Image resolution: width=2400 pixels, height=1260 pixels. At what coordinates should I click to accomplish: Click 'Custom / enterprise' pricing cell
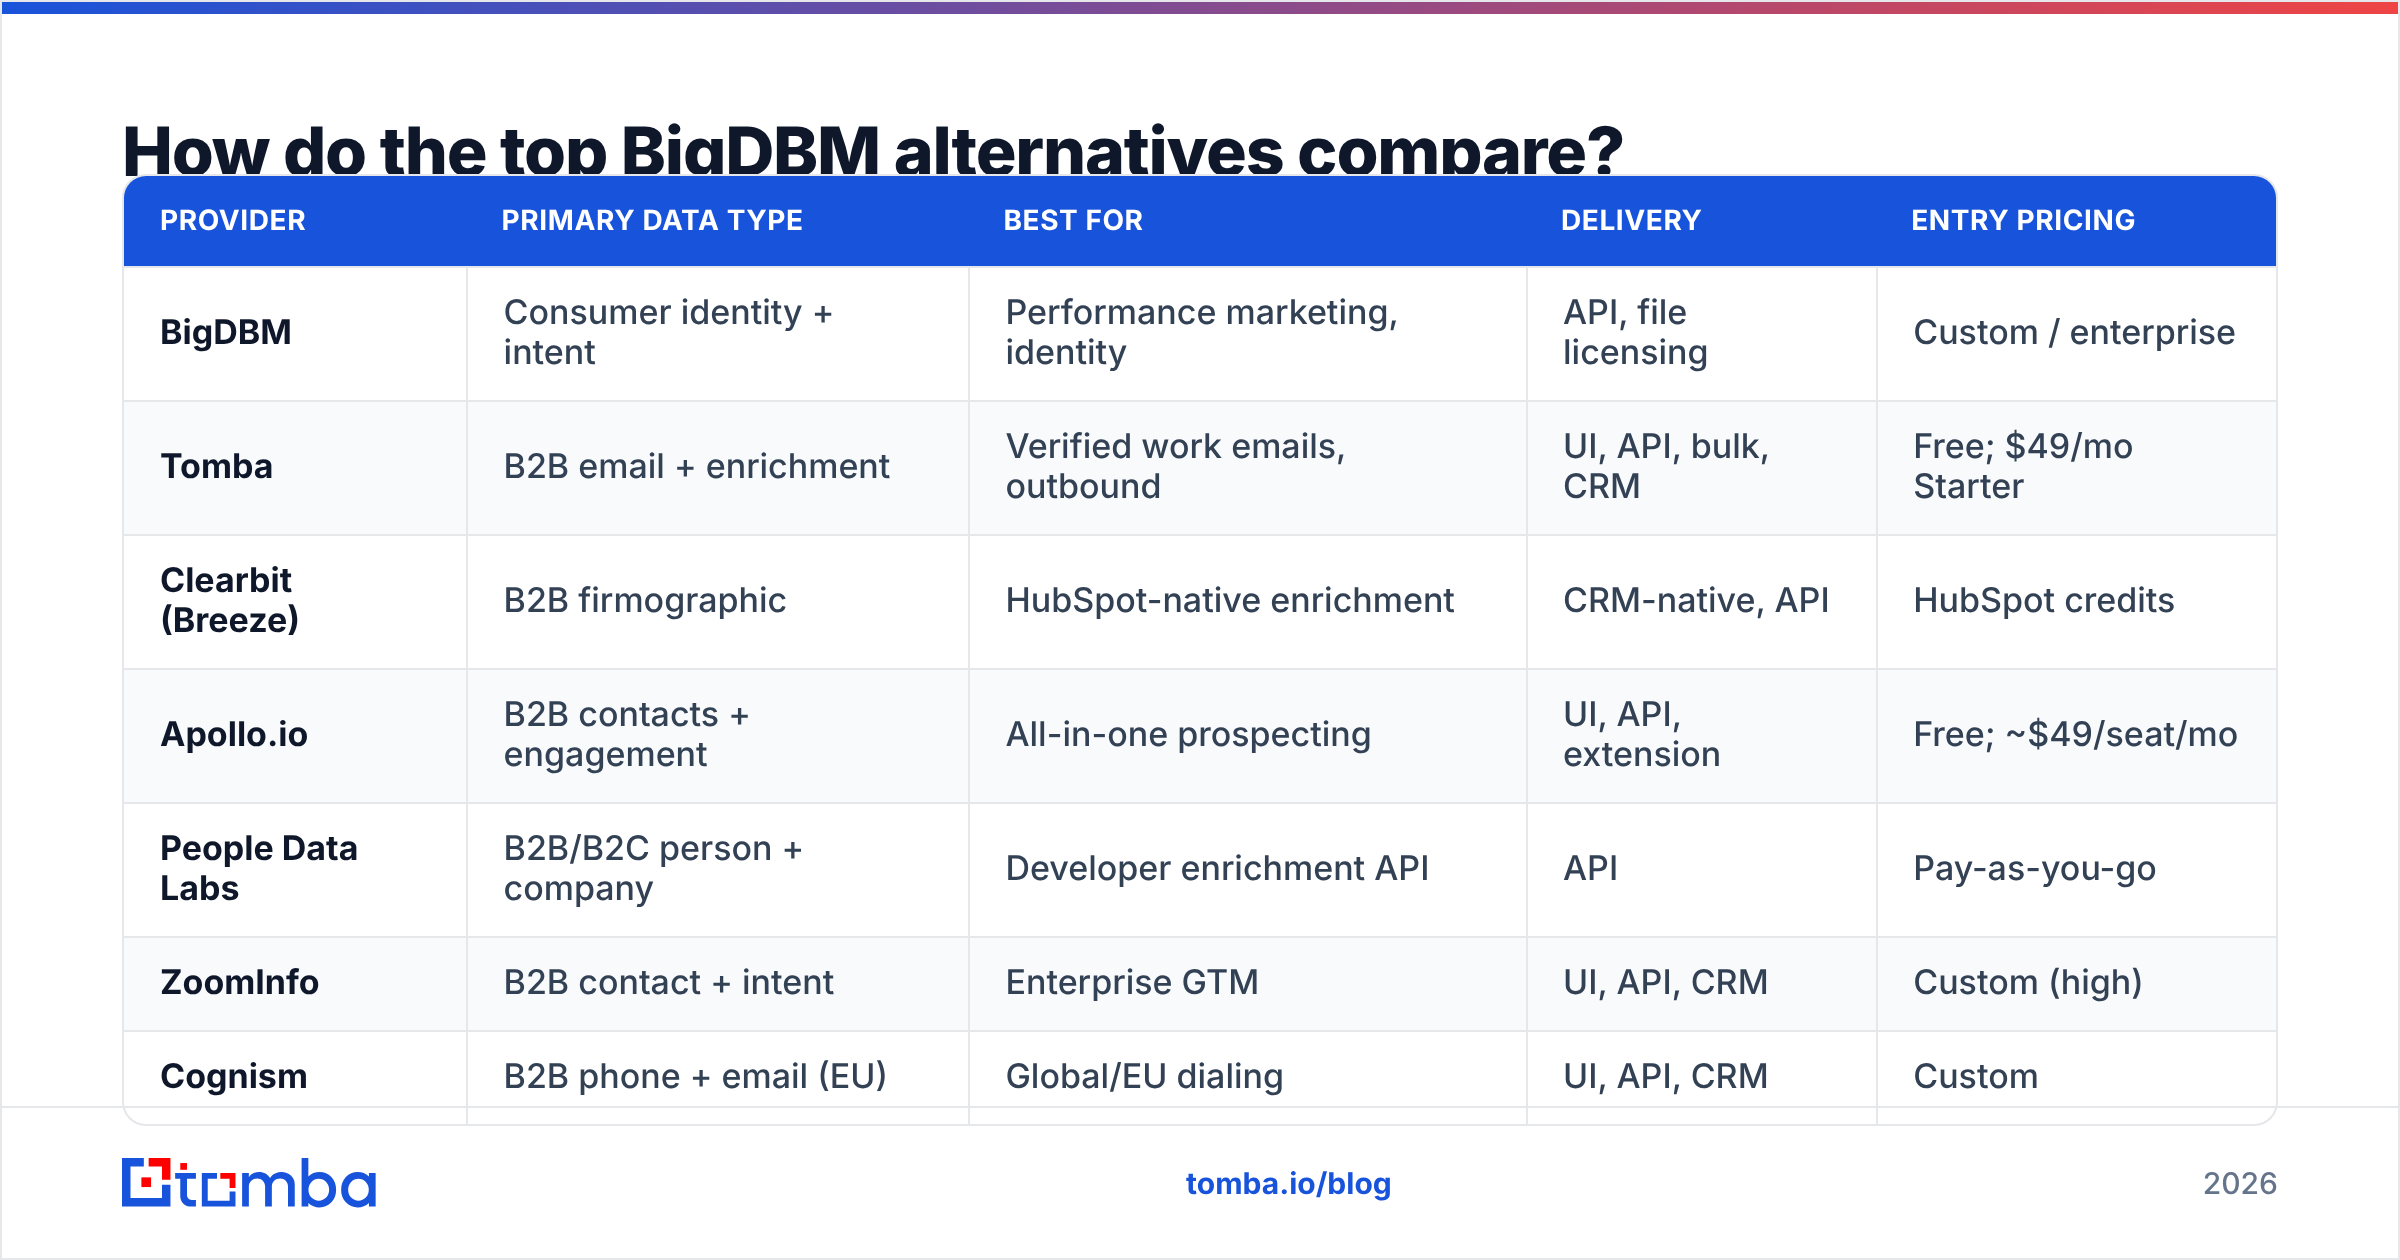(x=2077, y=333)
